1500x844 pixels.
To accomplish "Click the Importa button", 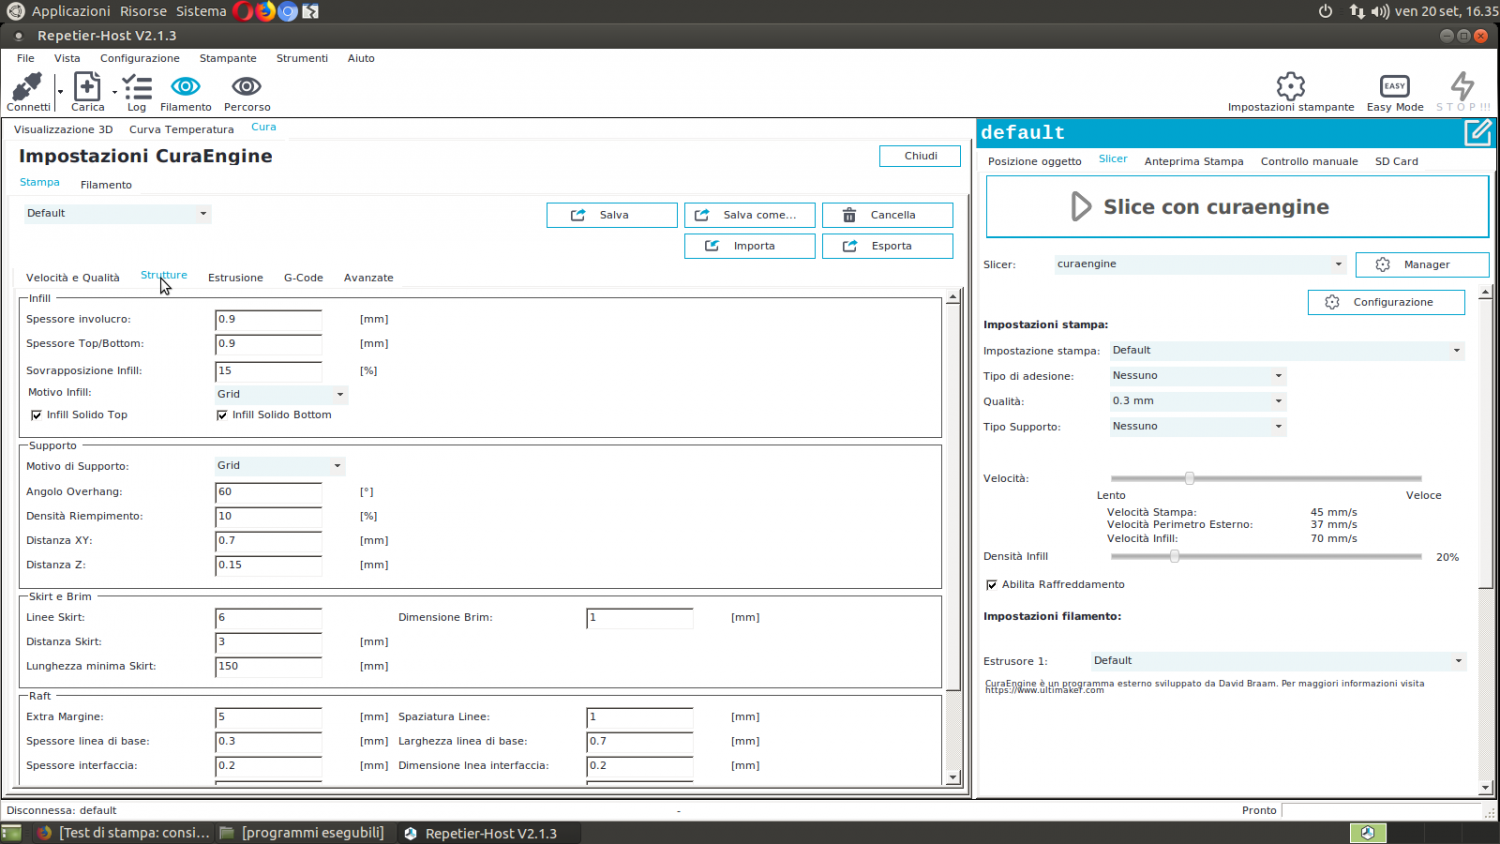I will point(750,246).
